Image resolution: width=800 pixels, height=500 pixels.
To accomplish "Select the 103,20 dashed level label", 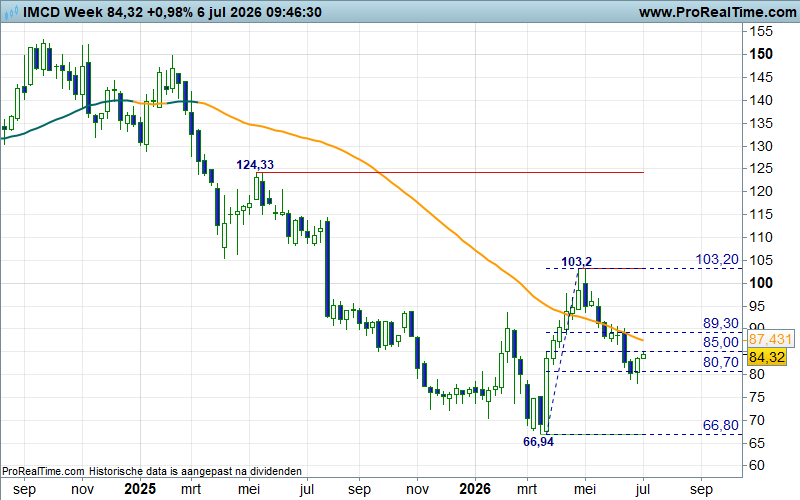I will [717, 260].
